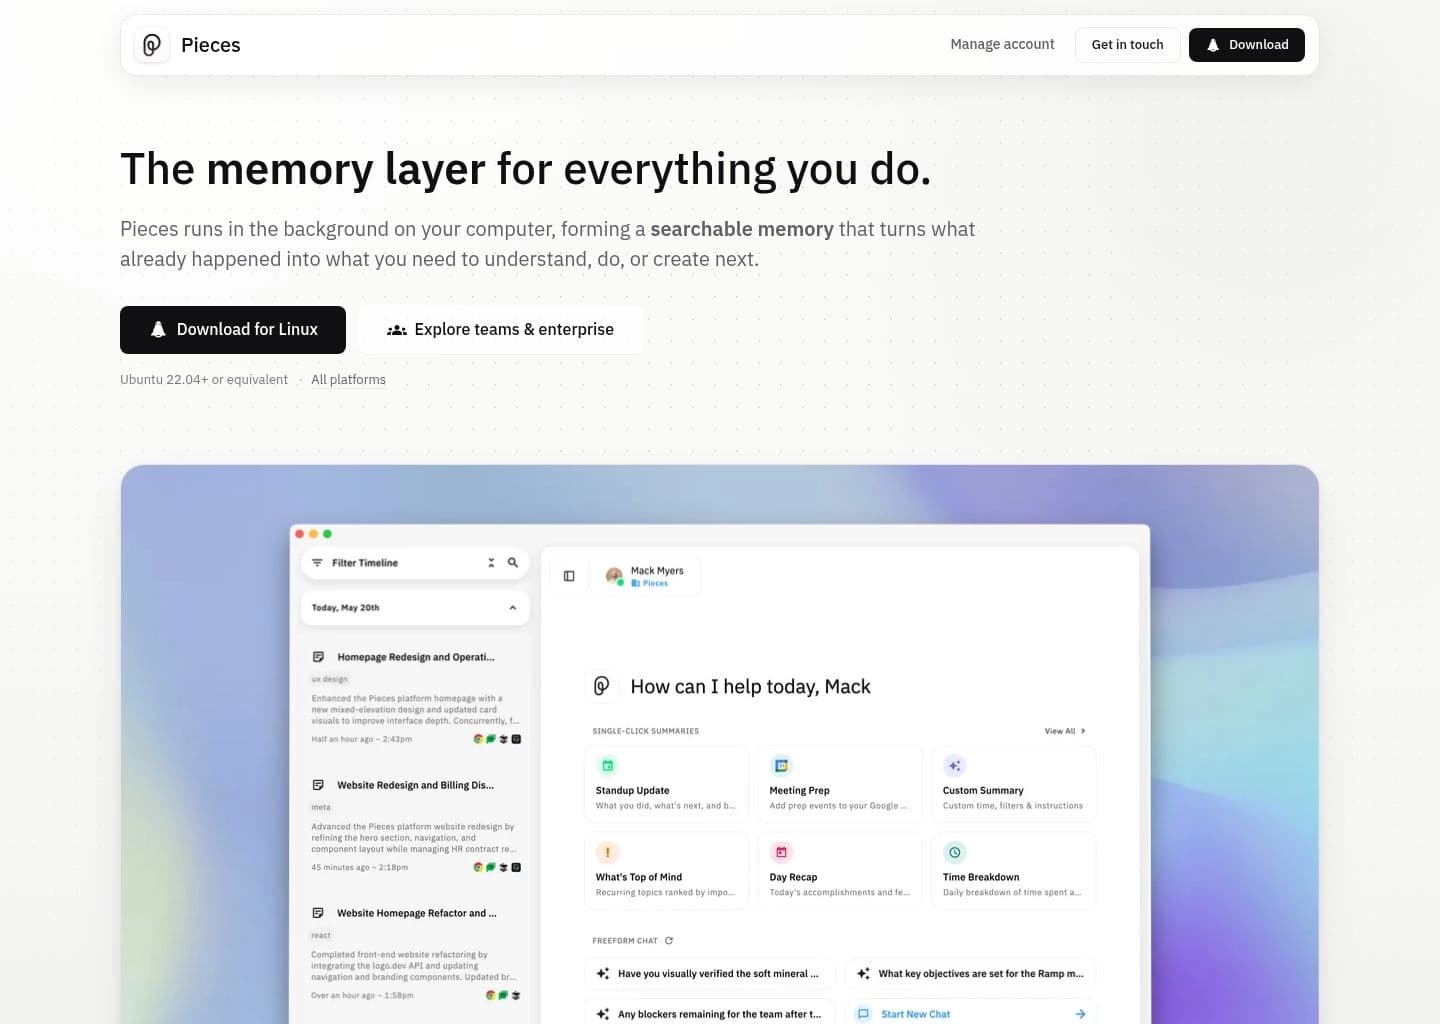Click the 'Completed front-end website refactoring' summary text
1440x1024 pixels.
[x=414, y=965]
